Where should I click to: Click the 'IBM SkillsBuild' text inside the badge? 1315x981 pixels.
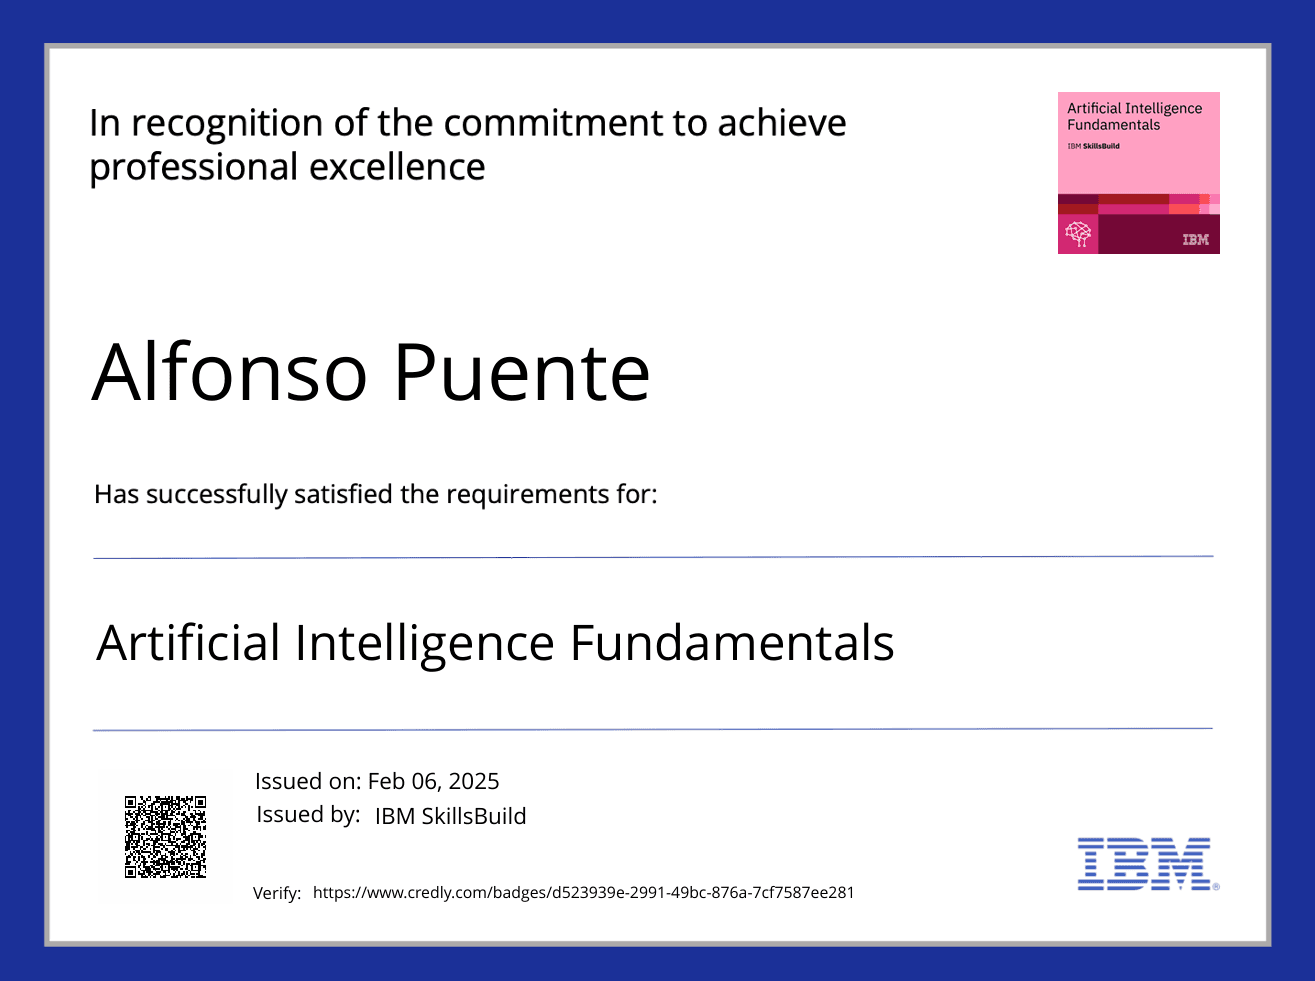click(x=1093, y=146)
